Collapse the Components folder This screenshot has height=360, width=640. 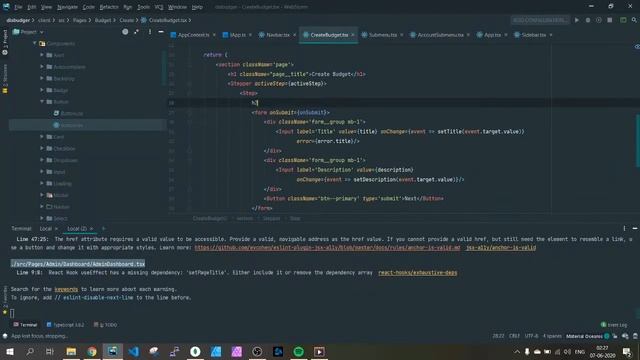pyautogui.click(x=35, y=43)
